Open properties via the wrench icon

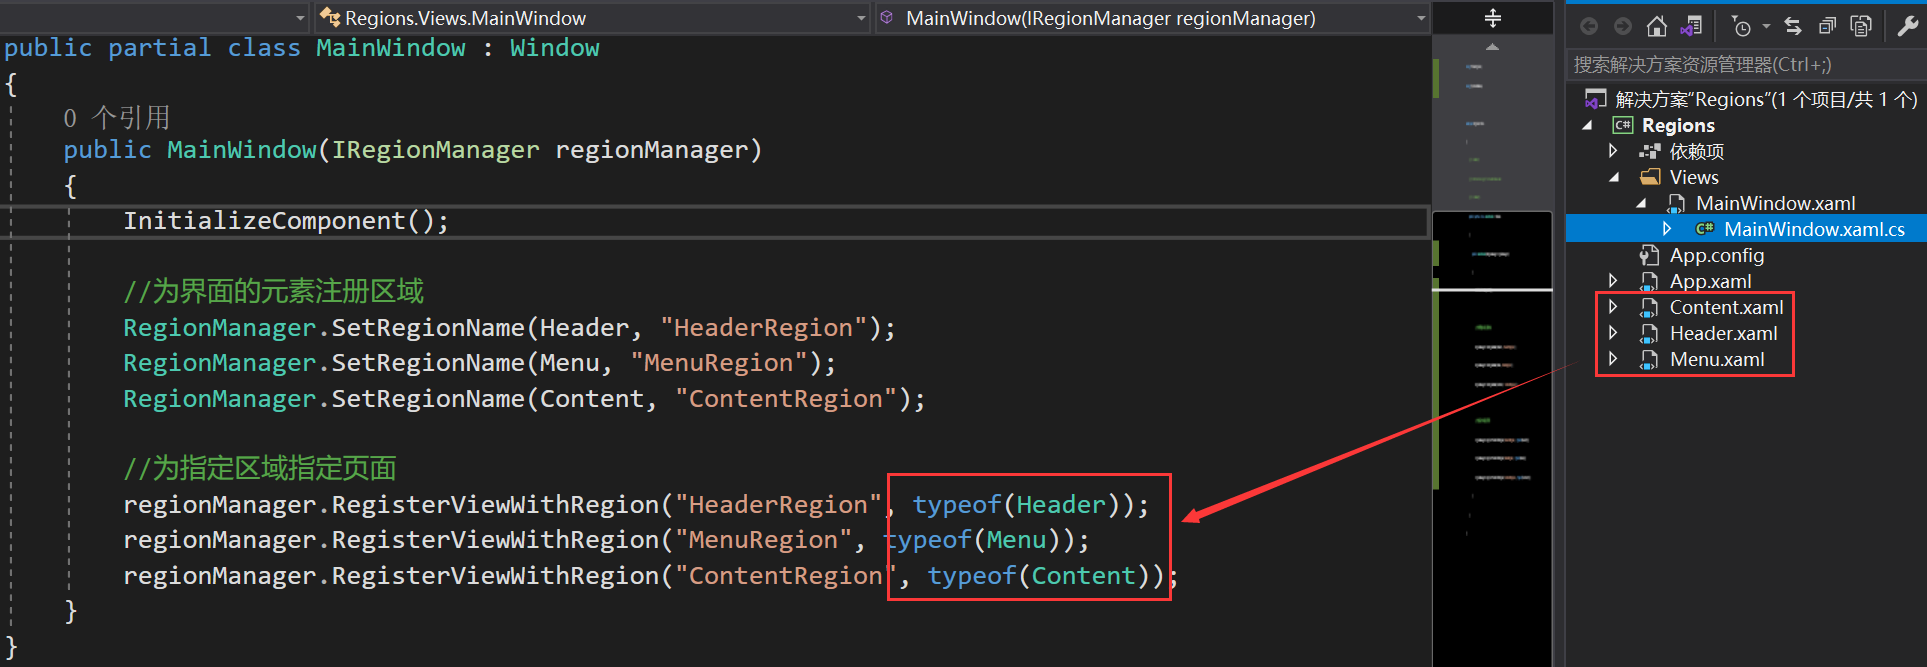1908,26
